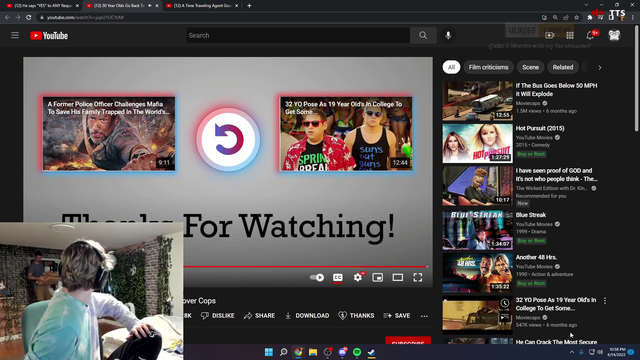Dislike the video
The height and width of the screenshot is (360, 640).
coord(218,316)
